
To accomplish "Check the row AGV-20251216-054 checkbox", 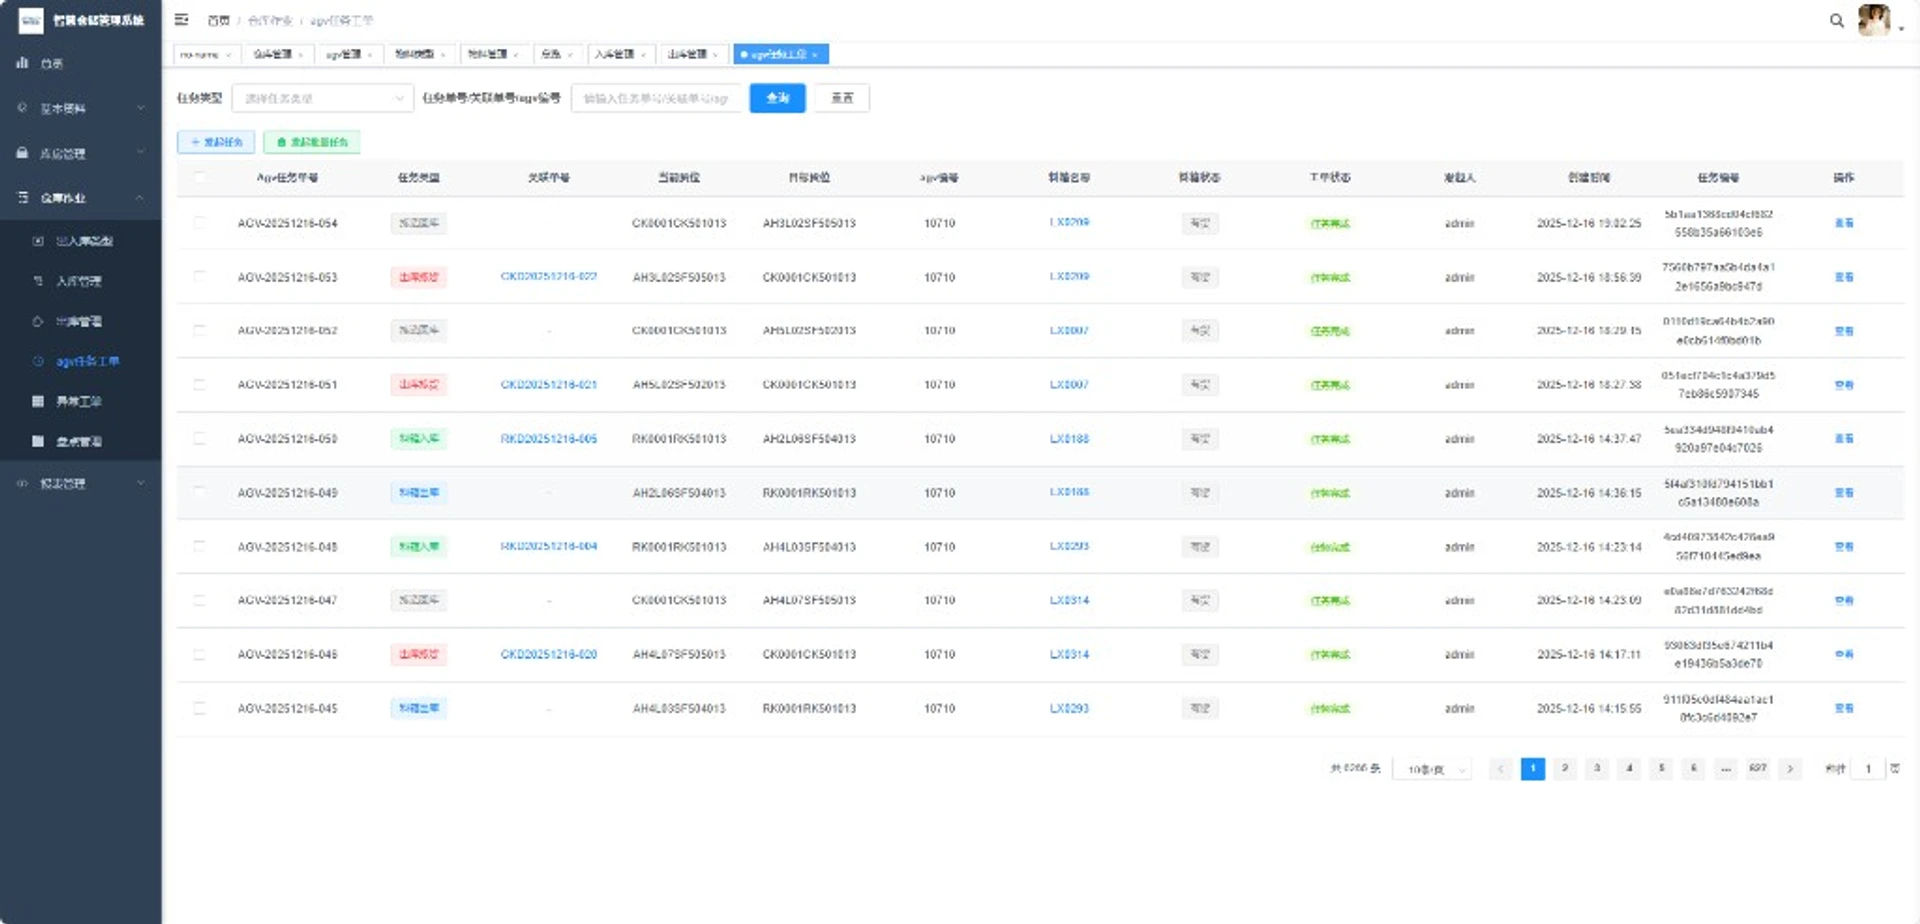I will (x=199, y=222).
